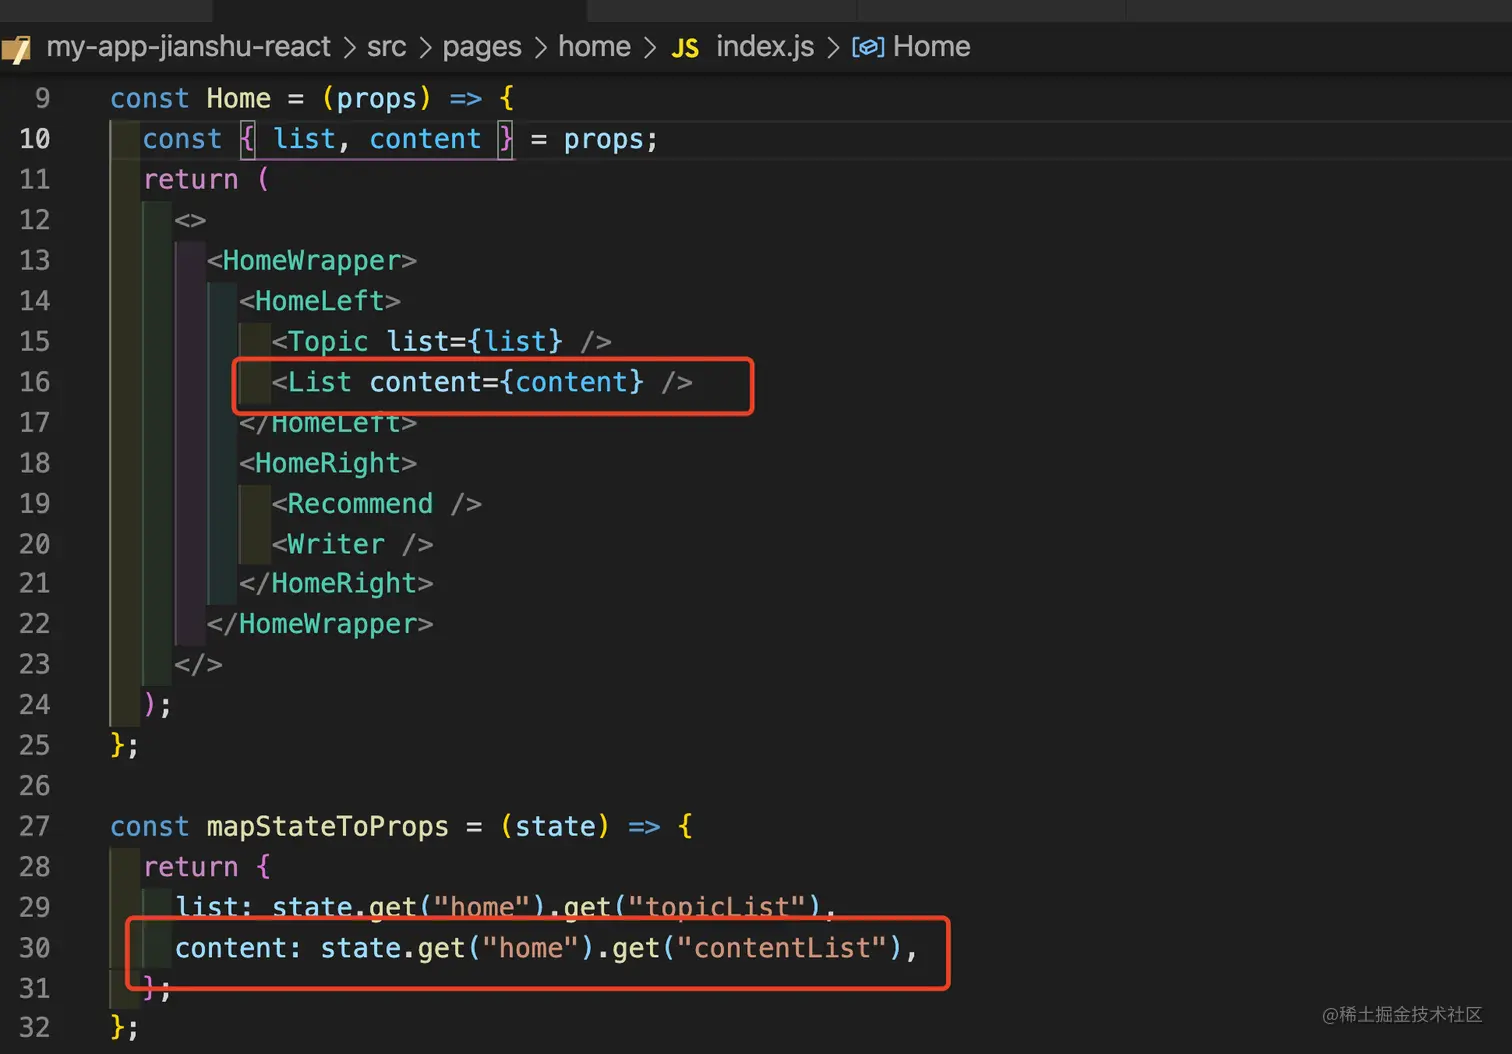This screenshot has height=1054, width=1512.
Task: Place cursor on the opening HomeRight tag
Action: tap(327, 463)
